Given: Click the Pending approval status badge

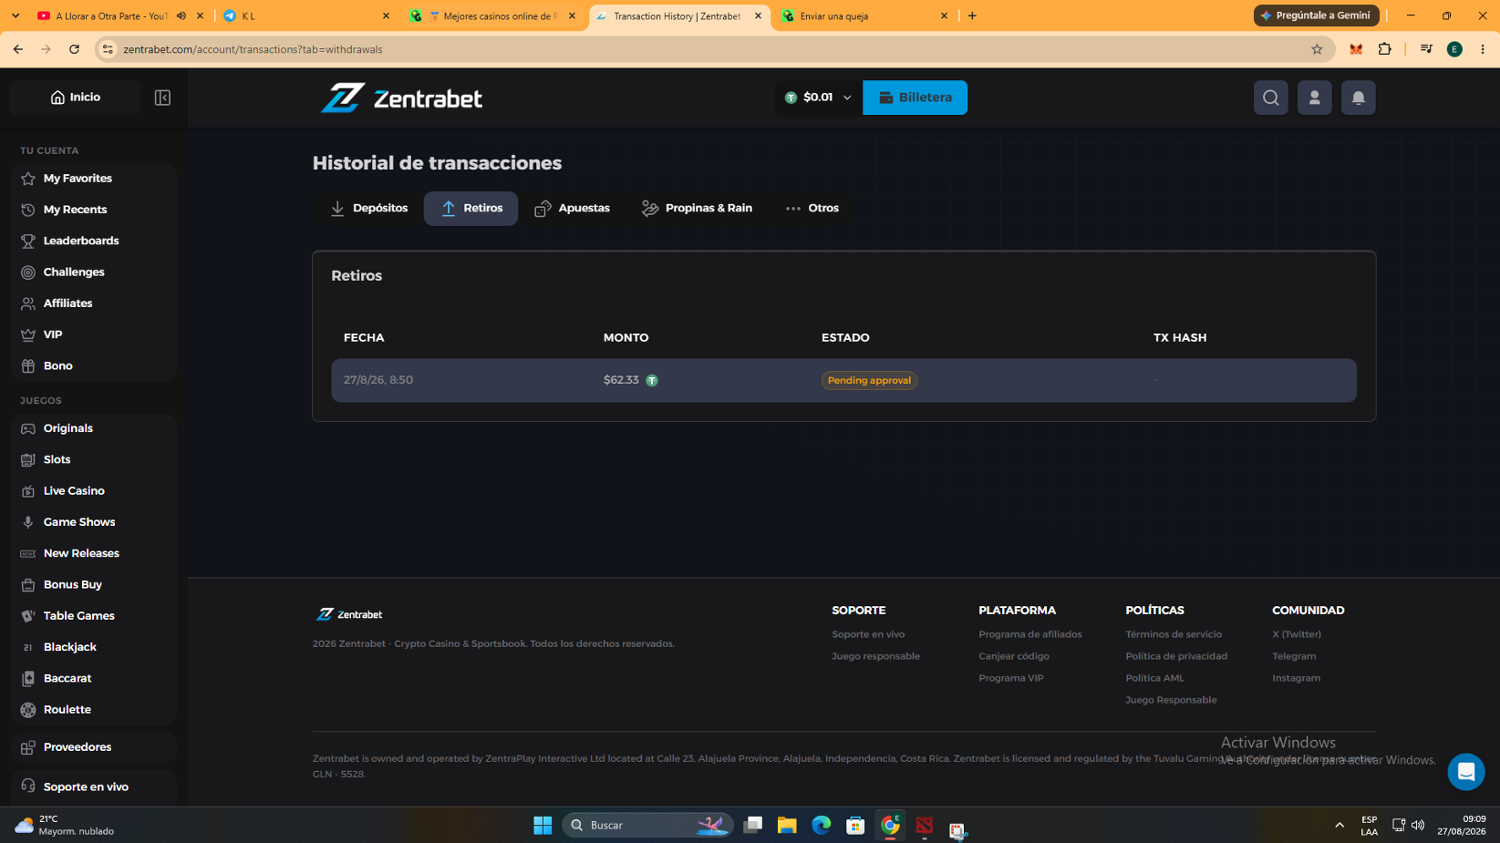Looking at the screenshot, I should (x=869, y=381).
